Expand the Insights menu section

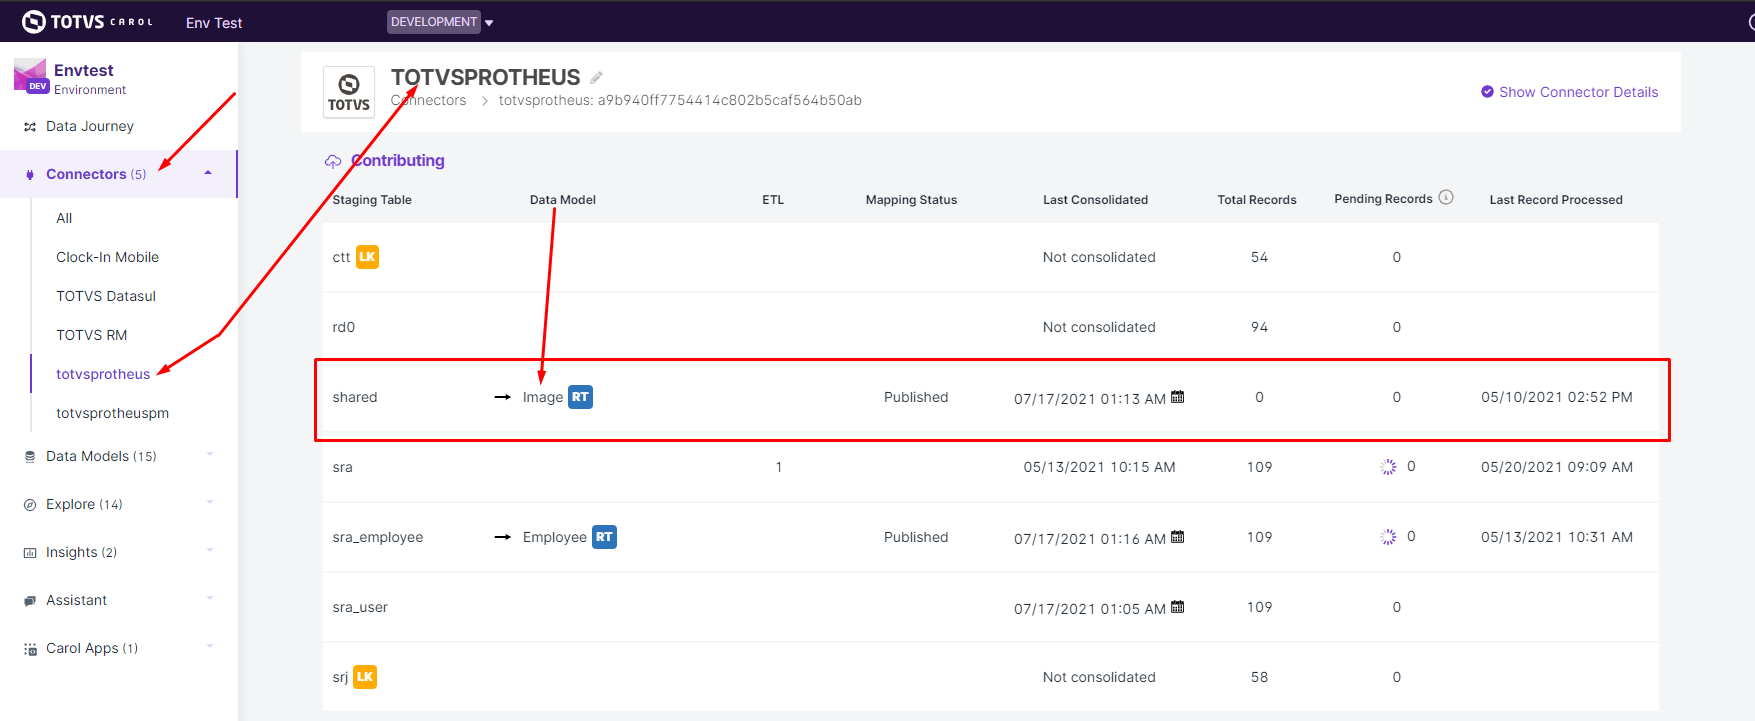pyautogui.click(x=210, y=550)
